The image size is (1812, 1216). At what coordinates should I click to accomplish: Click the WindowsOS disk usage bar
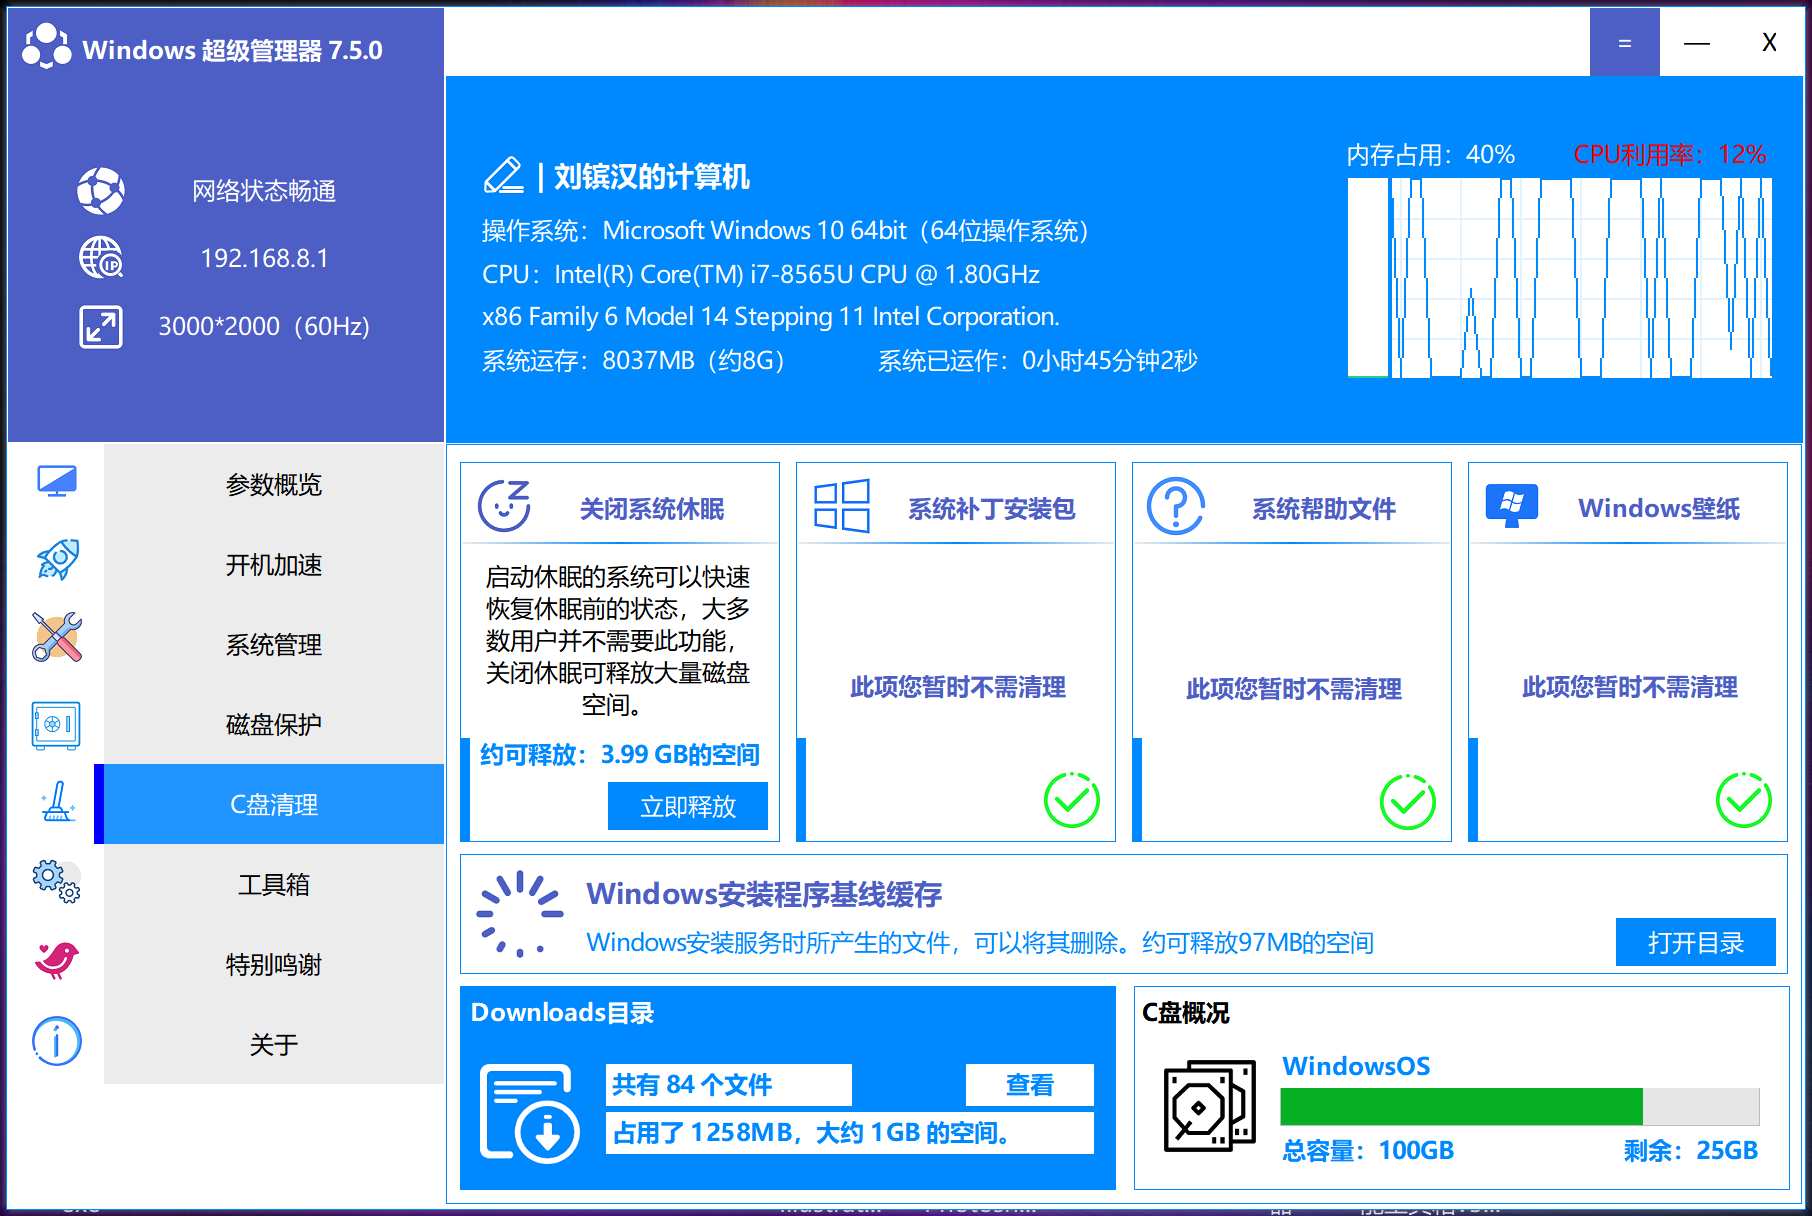point(1520,1107)
